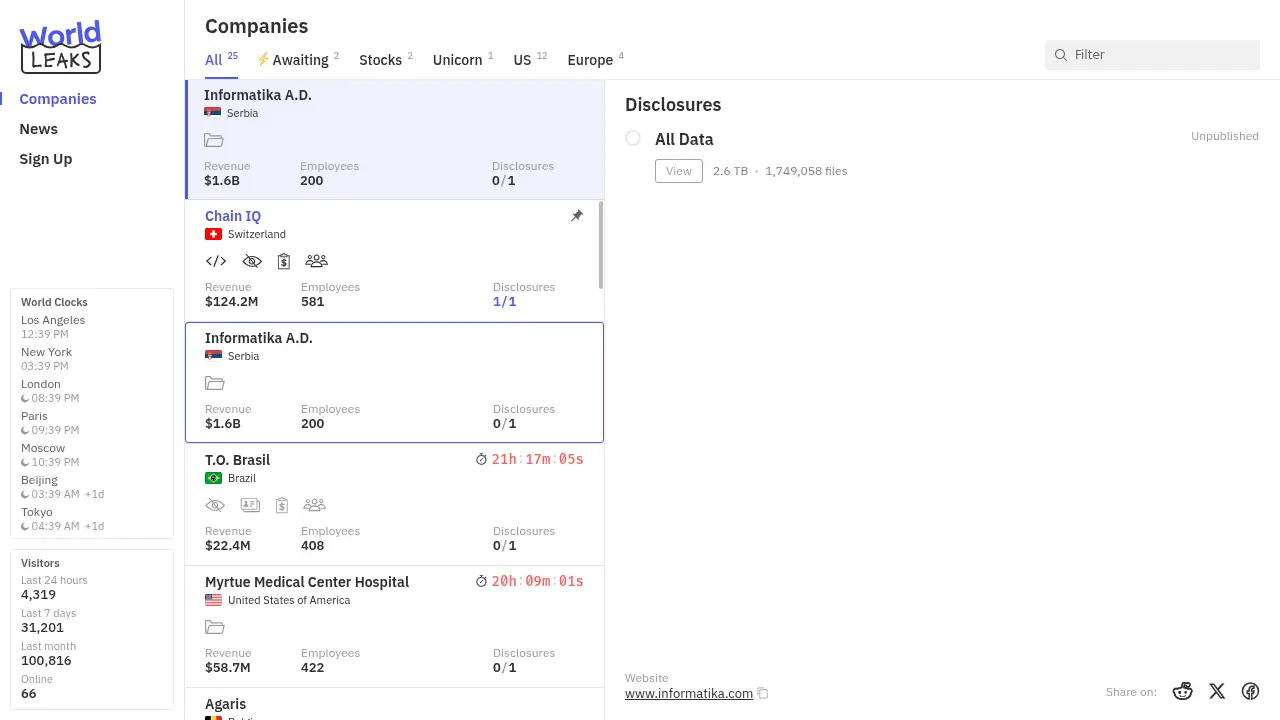
Task: Focus the Filter search field
Action: click(x=1160, y=55)
